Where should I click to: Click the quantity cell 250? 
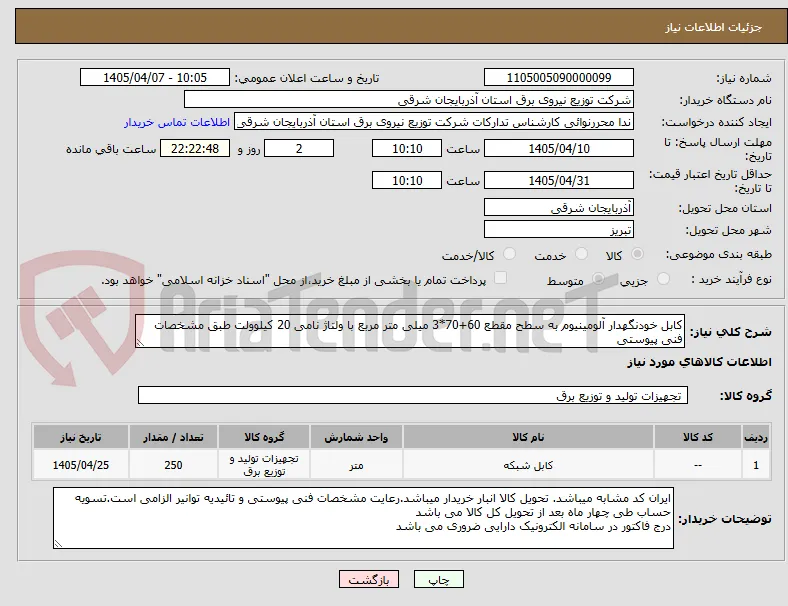pos(173,465)
